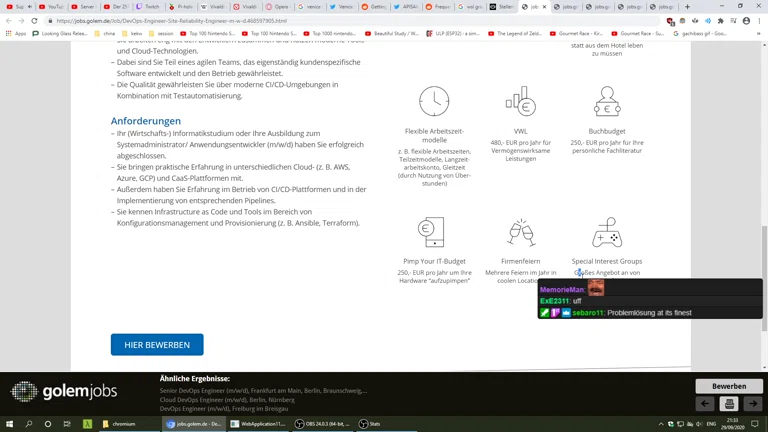This screenshot has width=768, height=432.
Task: Open the gachibass gif Google bookmark
Action: coord(700,34)
